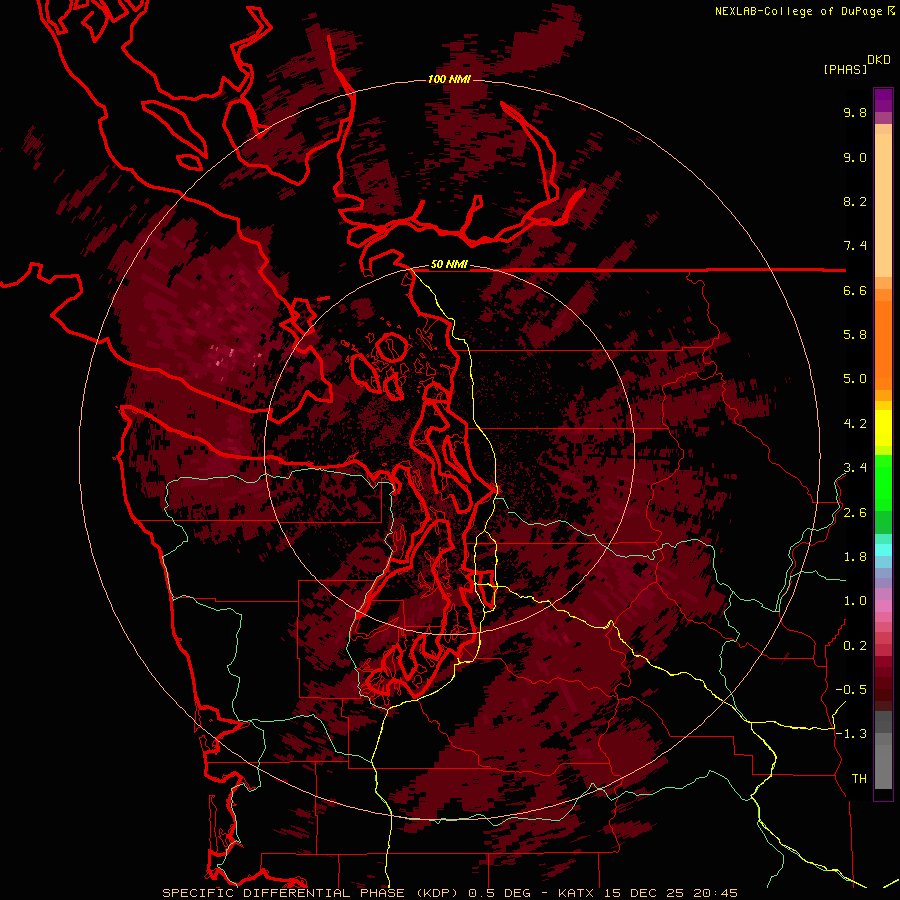Pick the pale peach segment of the color bar

coord(883,205)
